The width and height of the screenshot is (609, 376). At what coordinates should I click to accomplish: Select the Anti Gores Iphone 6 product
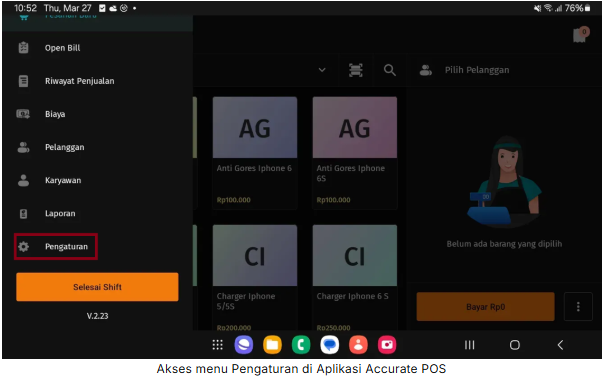pyautogui.click(x=255, y=153)
